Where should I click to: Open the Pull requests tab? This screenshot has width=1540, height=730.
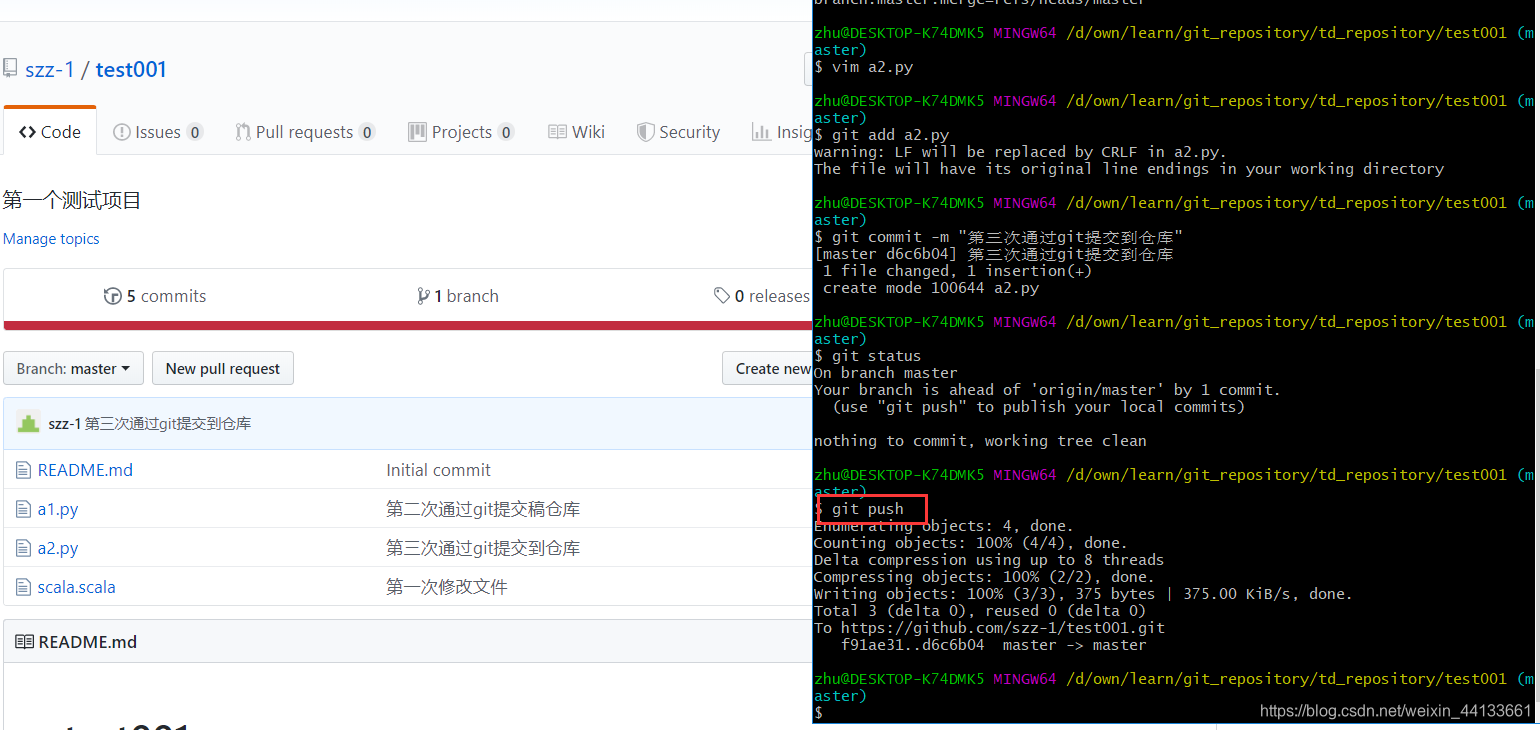point(305,132)
